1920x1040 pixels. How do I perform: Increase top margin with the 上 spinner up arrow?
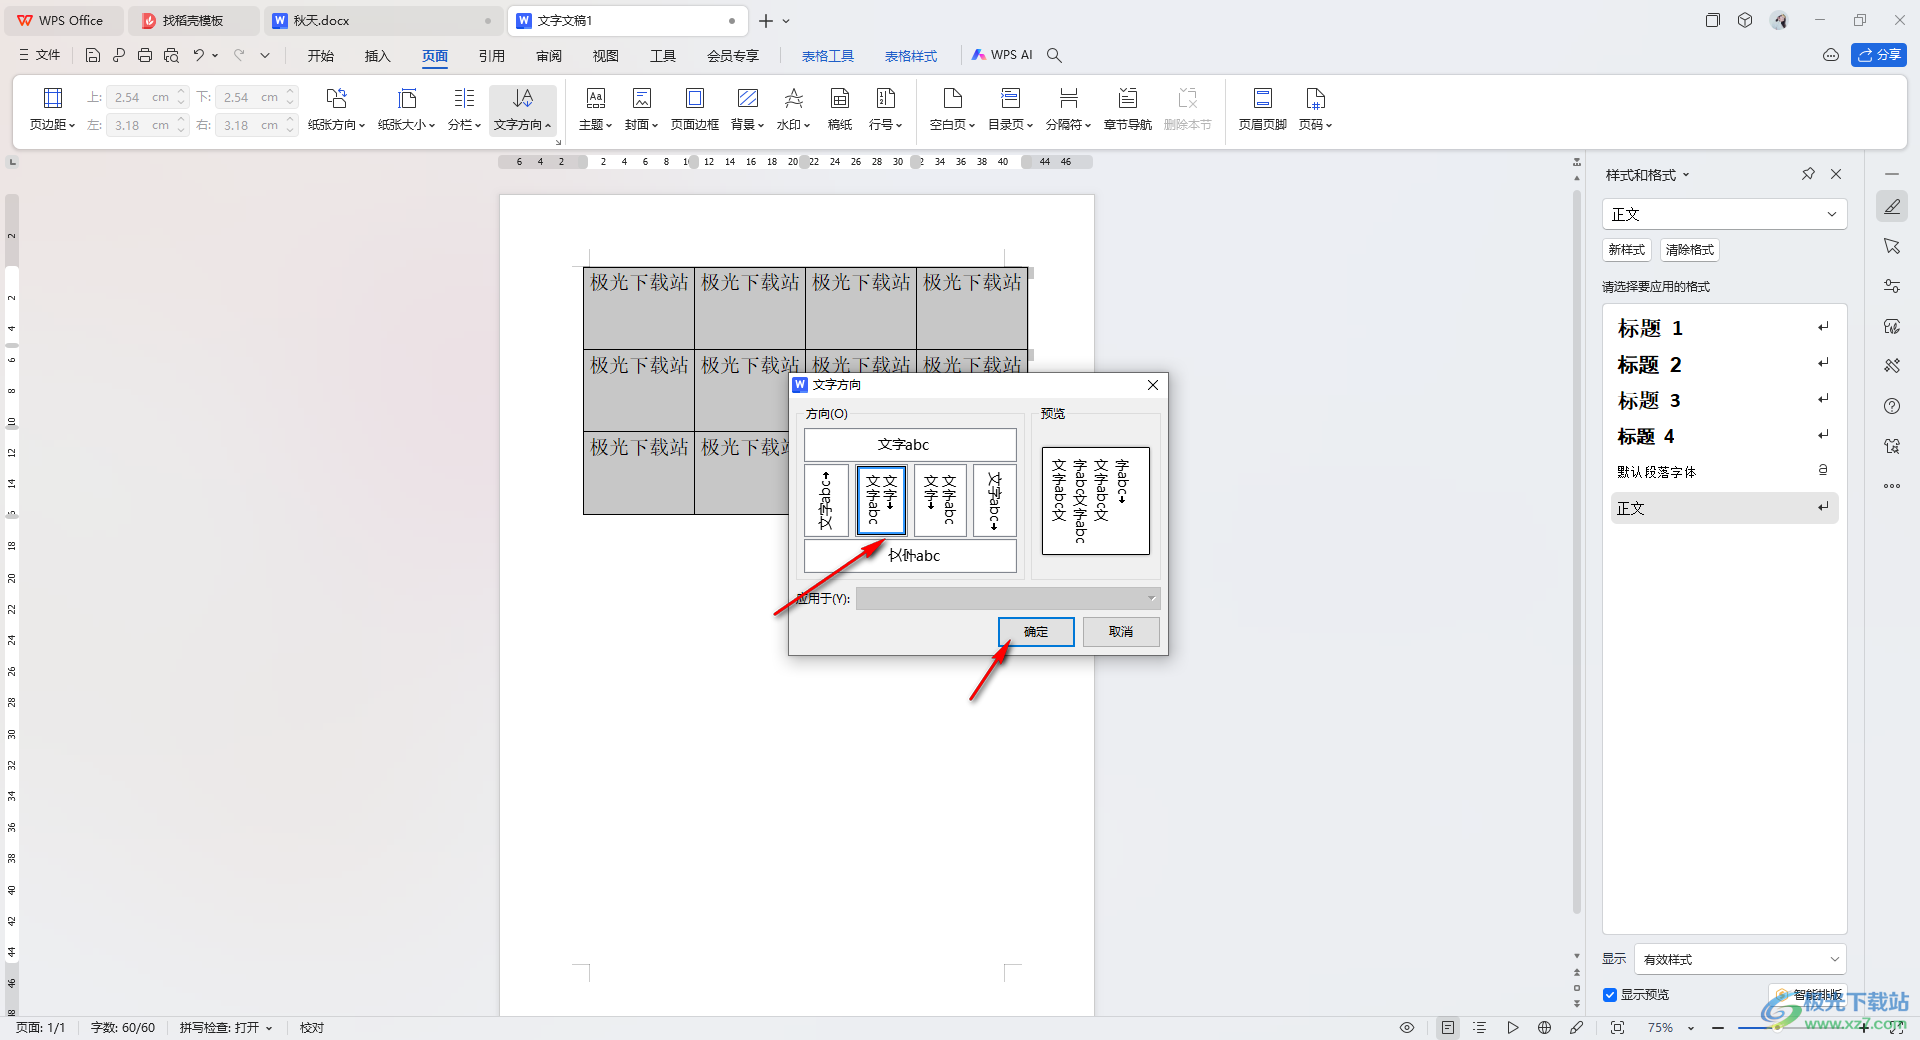tap(181, 92)
